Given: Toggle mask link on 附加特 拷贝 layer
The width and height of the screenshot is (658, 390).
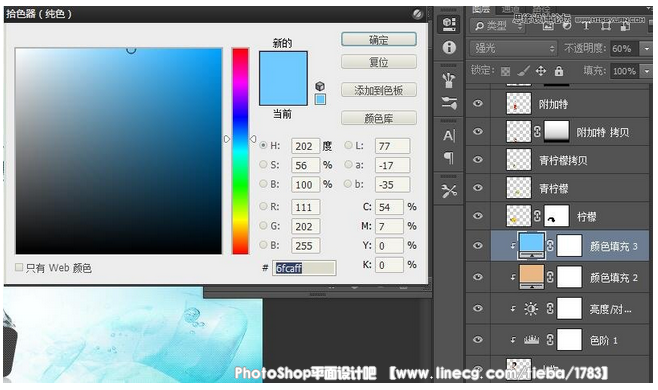Looking at the screenshot, I should click(x=537, y=132).
